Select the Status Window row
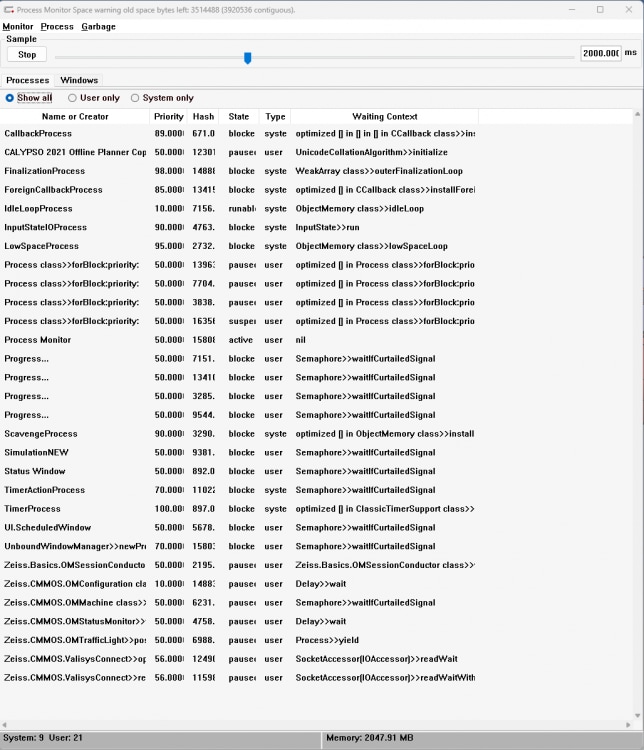The image size is (644, 750). click(239, 471)
